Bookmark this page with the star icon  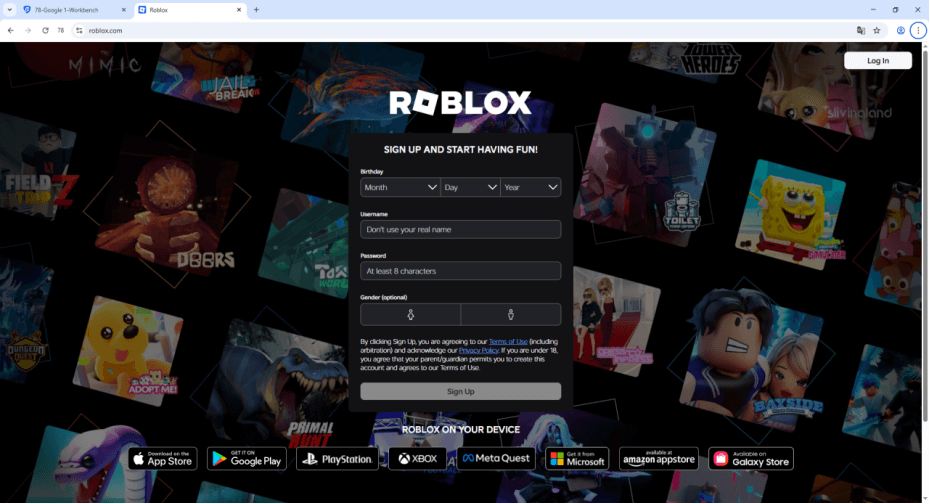click(877, 30)
